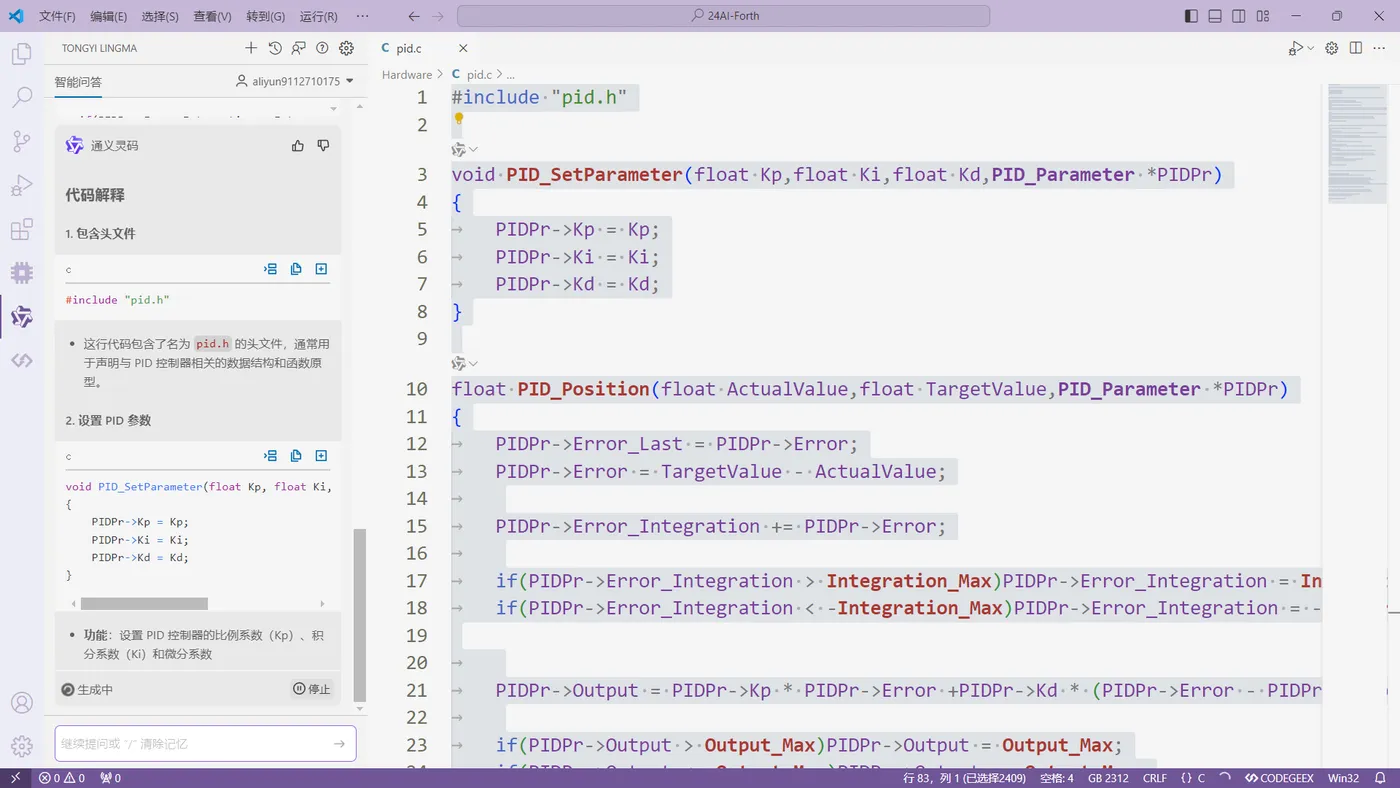Stop generation with the 停止 button
Image resolution: width=1400 pixels, height=788 pixels.
[x=312, y=689]
